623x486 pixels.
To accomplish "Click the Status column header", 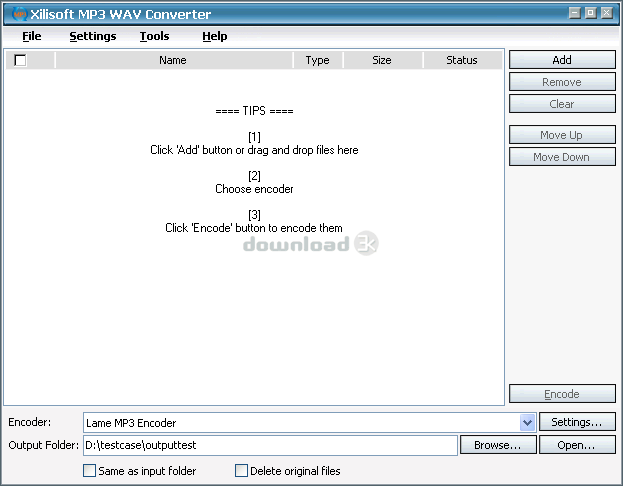I will 461,60.
